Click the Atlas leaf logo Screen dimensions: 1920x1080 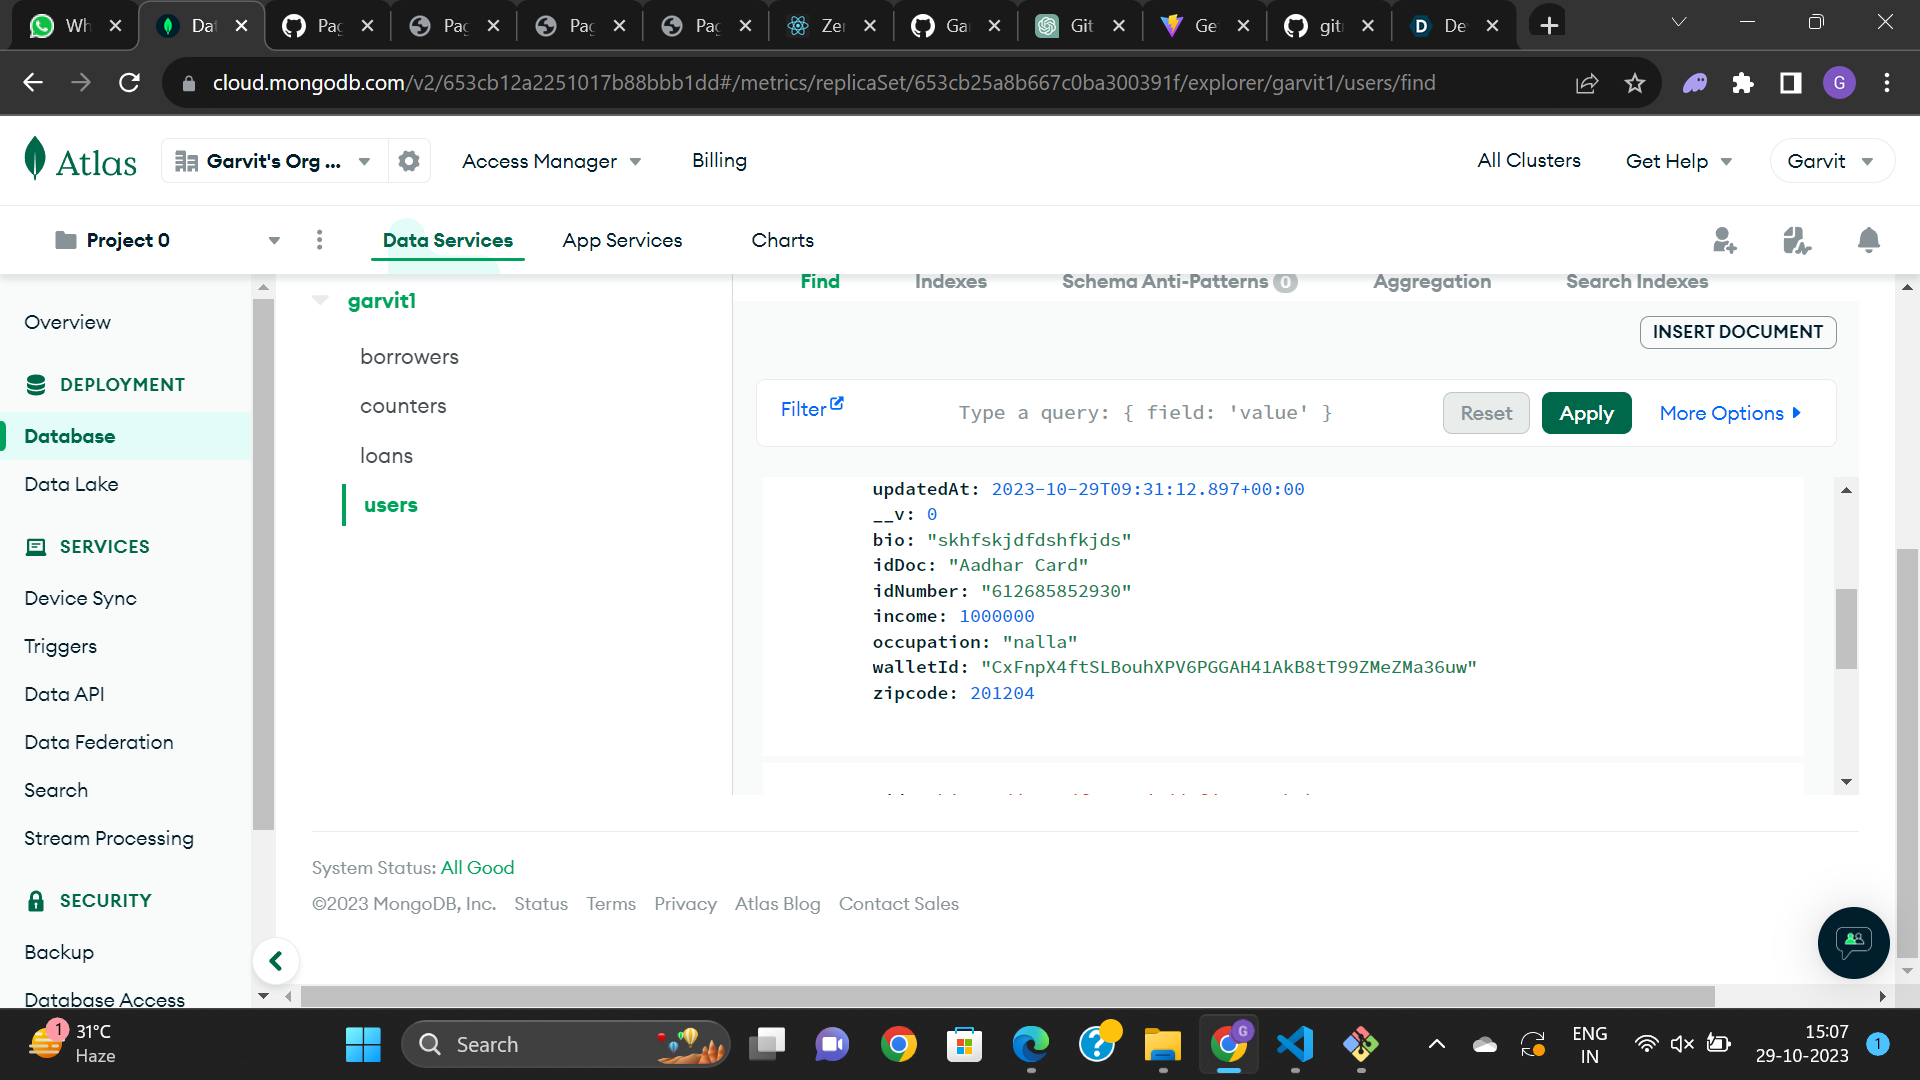(x=36, y=159)
